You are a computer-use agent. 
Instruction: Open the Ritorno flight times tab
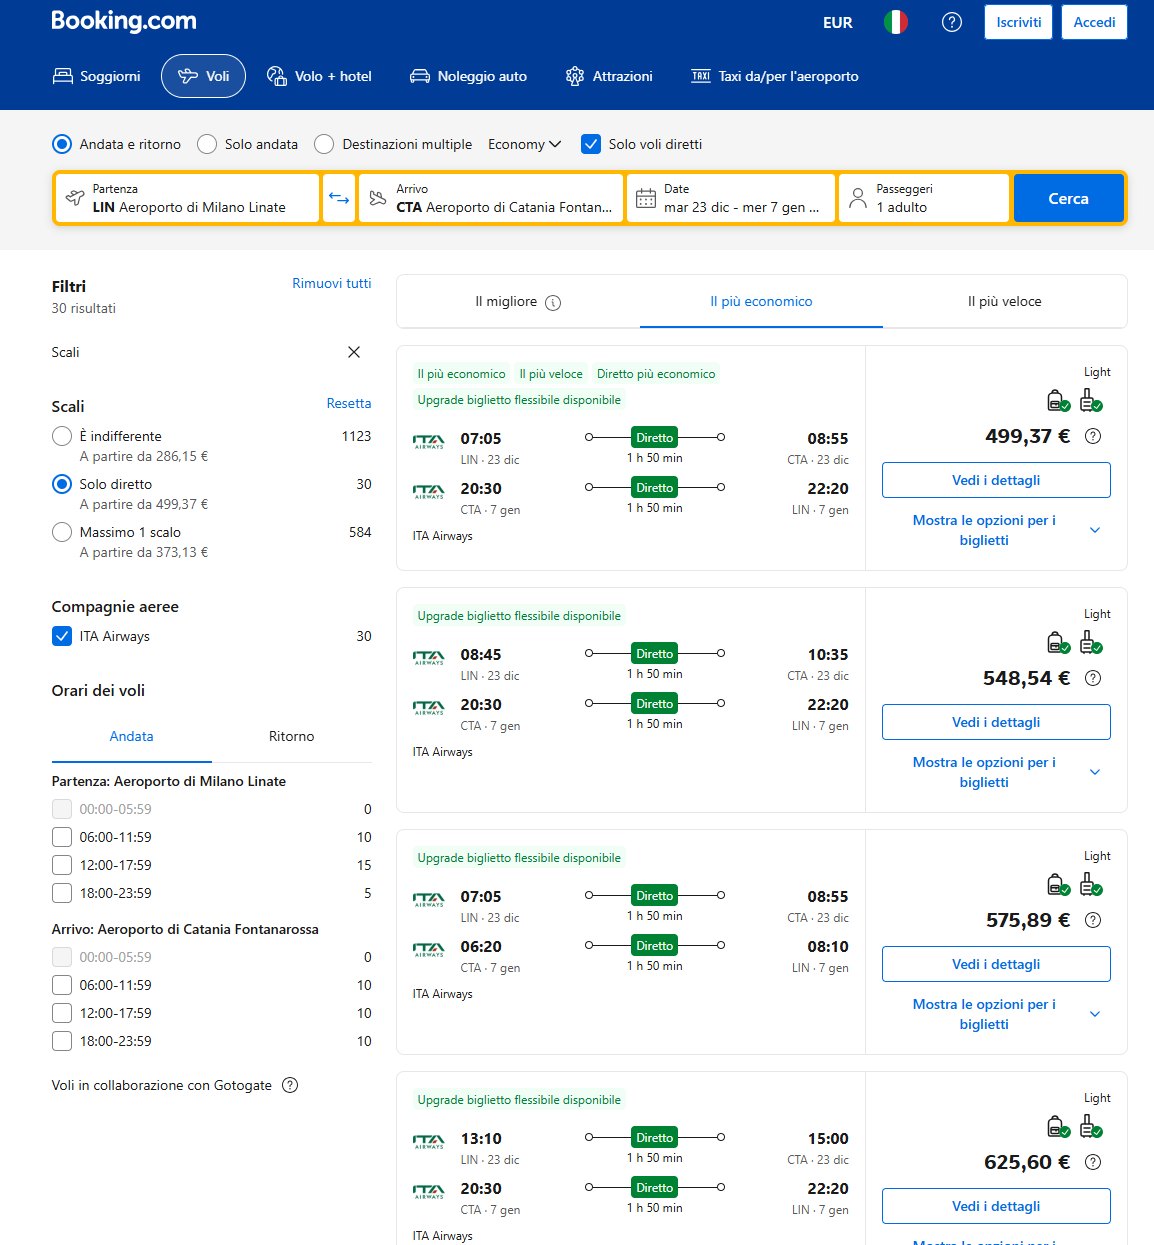[x=291, y=736]
